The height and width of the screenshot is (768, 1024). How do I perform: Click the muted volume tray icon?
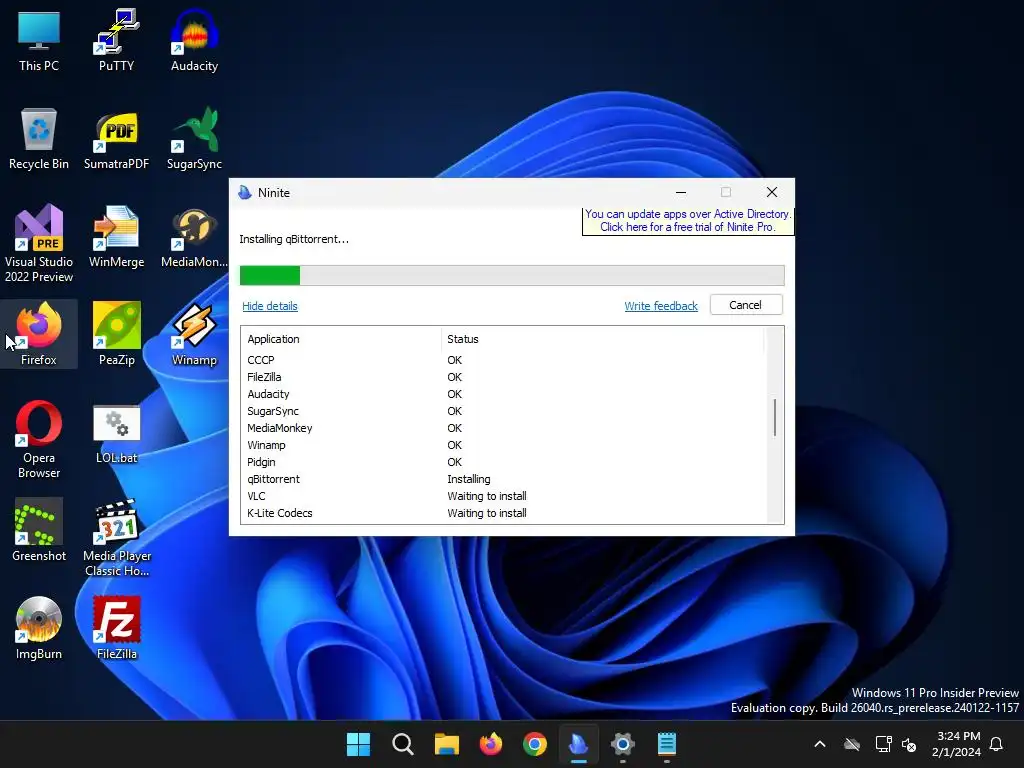(x=908, y=744)
